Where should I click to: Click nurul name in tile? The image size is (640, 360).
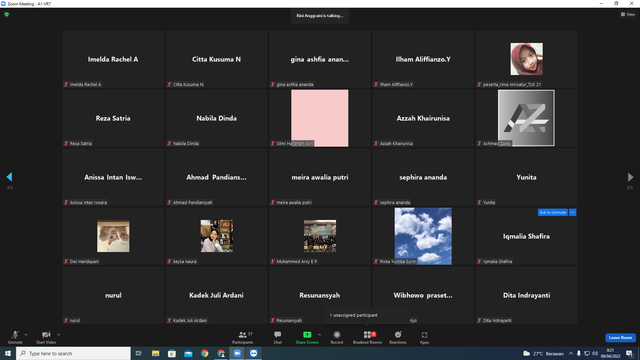click(113, 295)
